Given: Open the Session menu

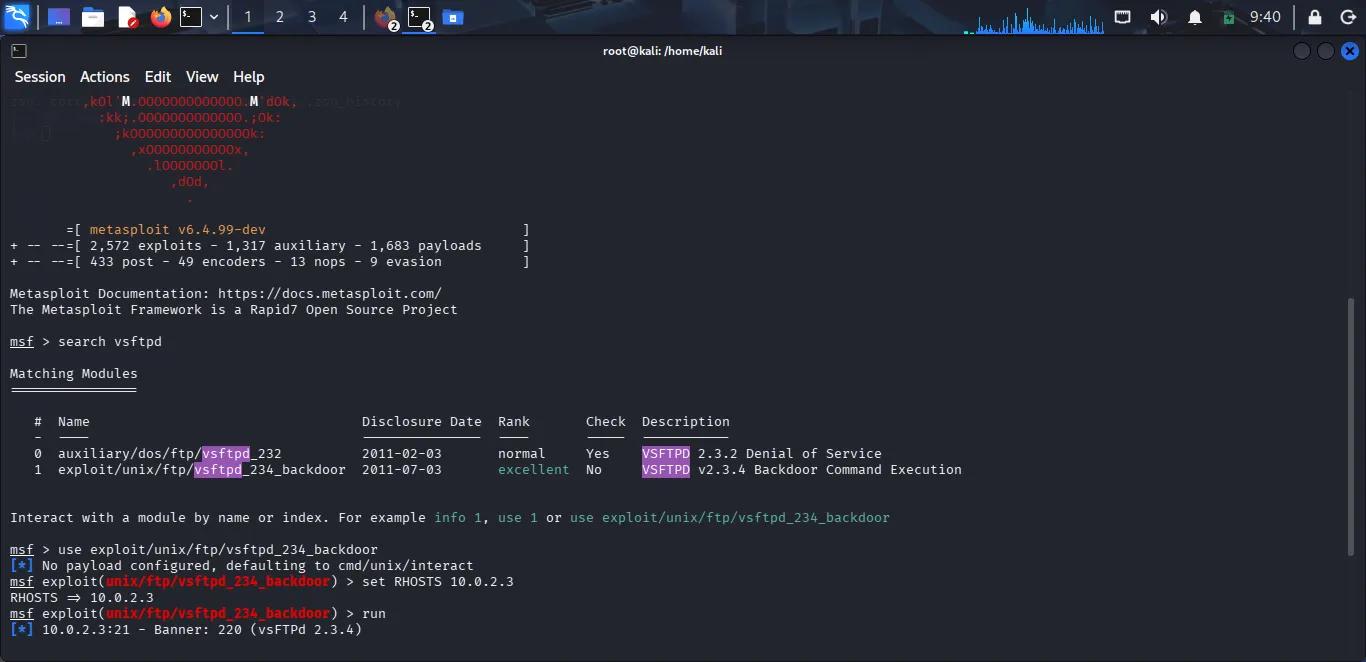Looking at the screenshot, I should point(40,77).
